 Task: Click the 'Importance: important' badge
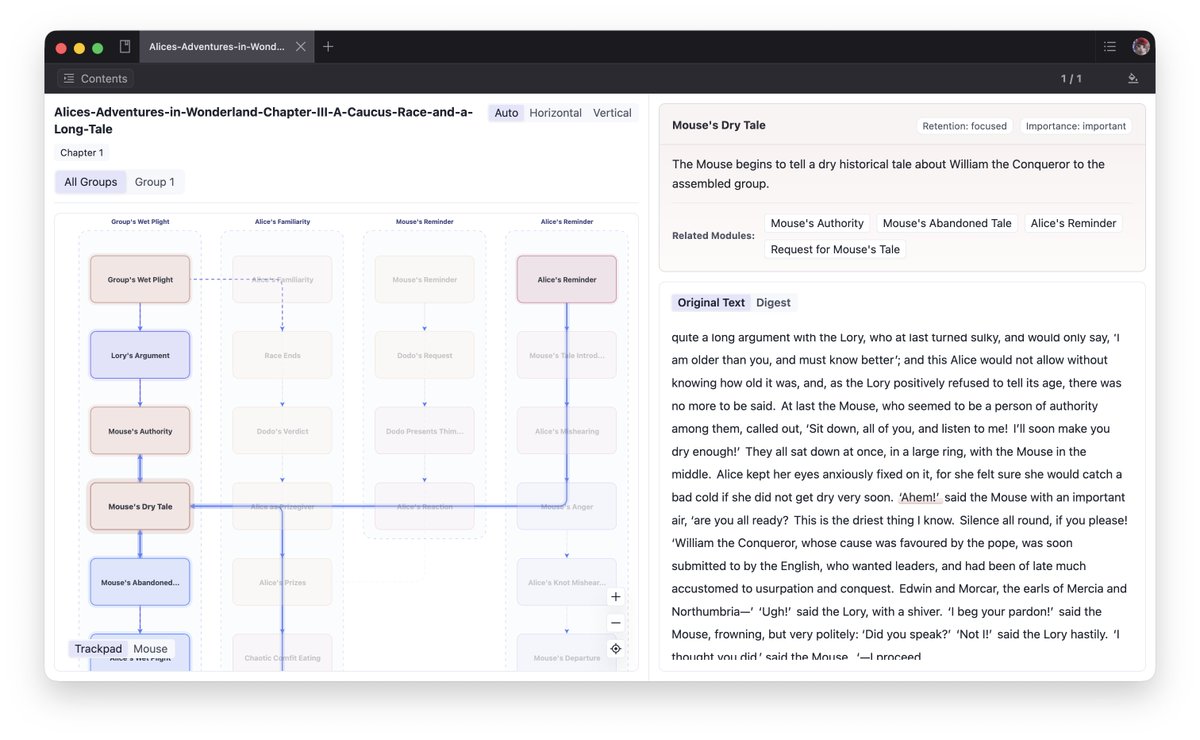pos(1076,126)
